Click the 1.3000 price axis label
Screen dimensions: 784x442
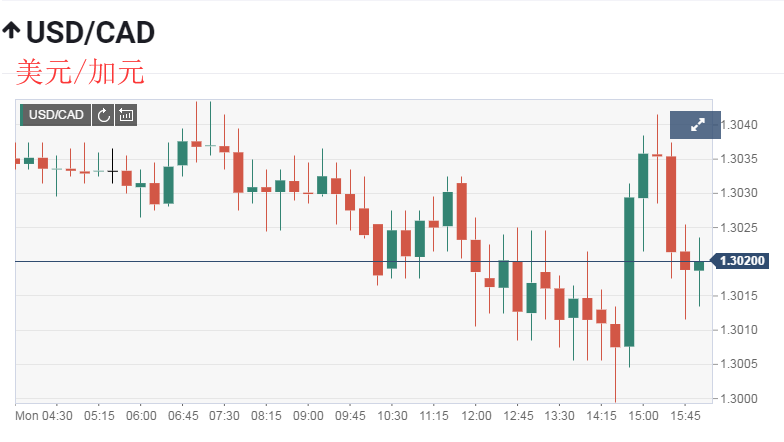(738, 399)
